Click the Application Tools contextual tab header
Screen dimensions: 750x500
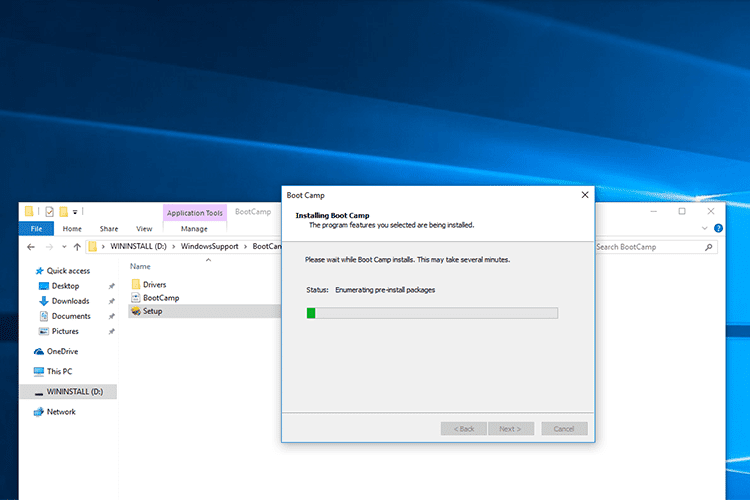[195, 212]
